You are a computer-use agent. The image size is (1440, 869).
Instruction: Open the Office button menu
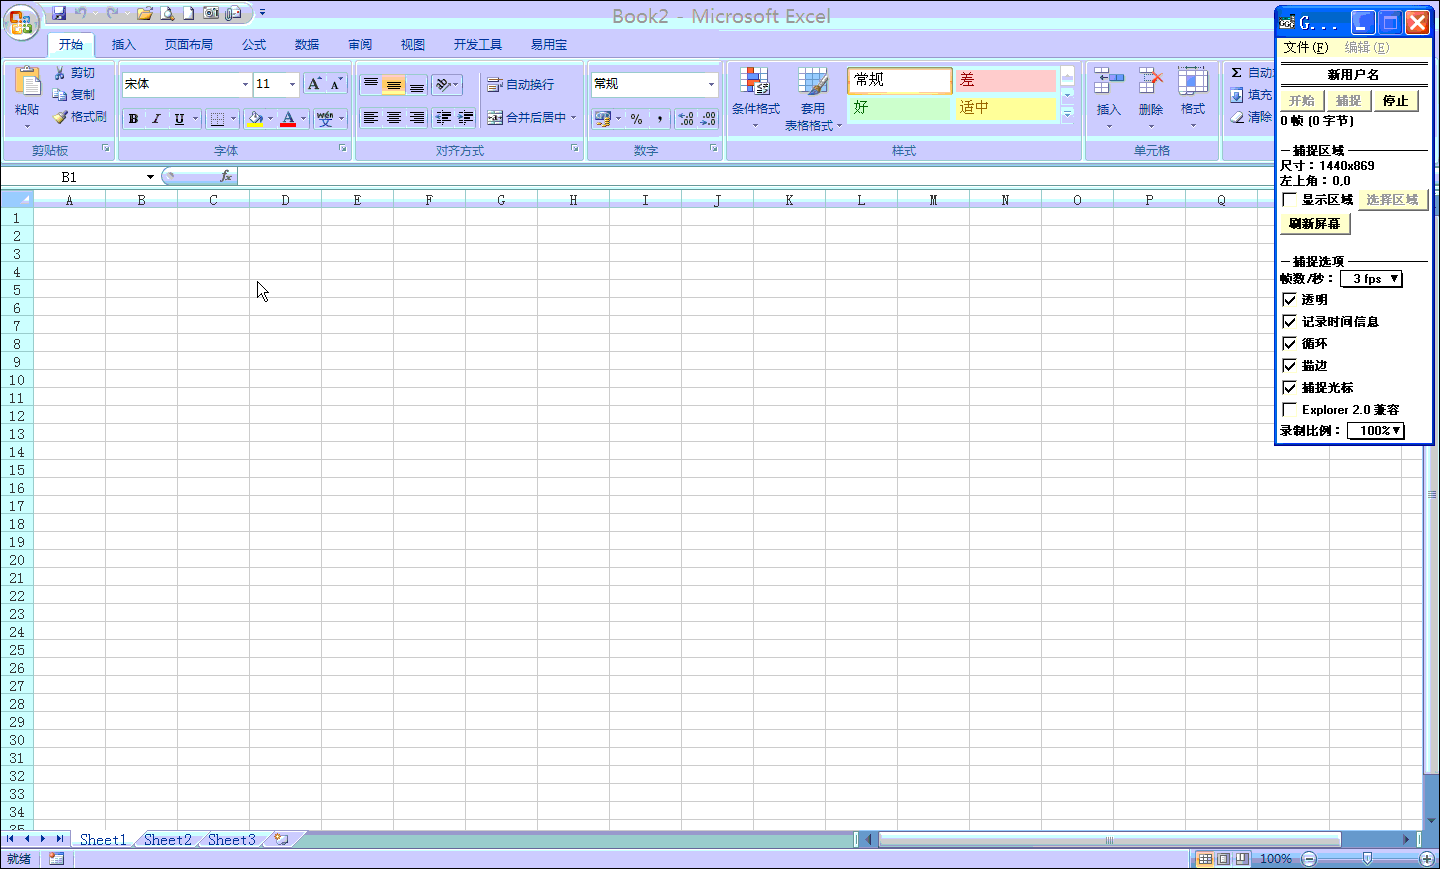click(x=21, y=22)
